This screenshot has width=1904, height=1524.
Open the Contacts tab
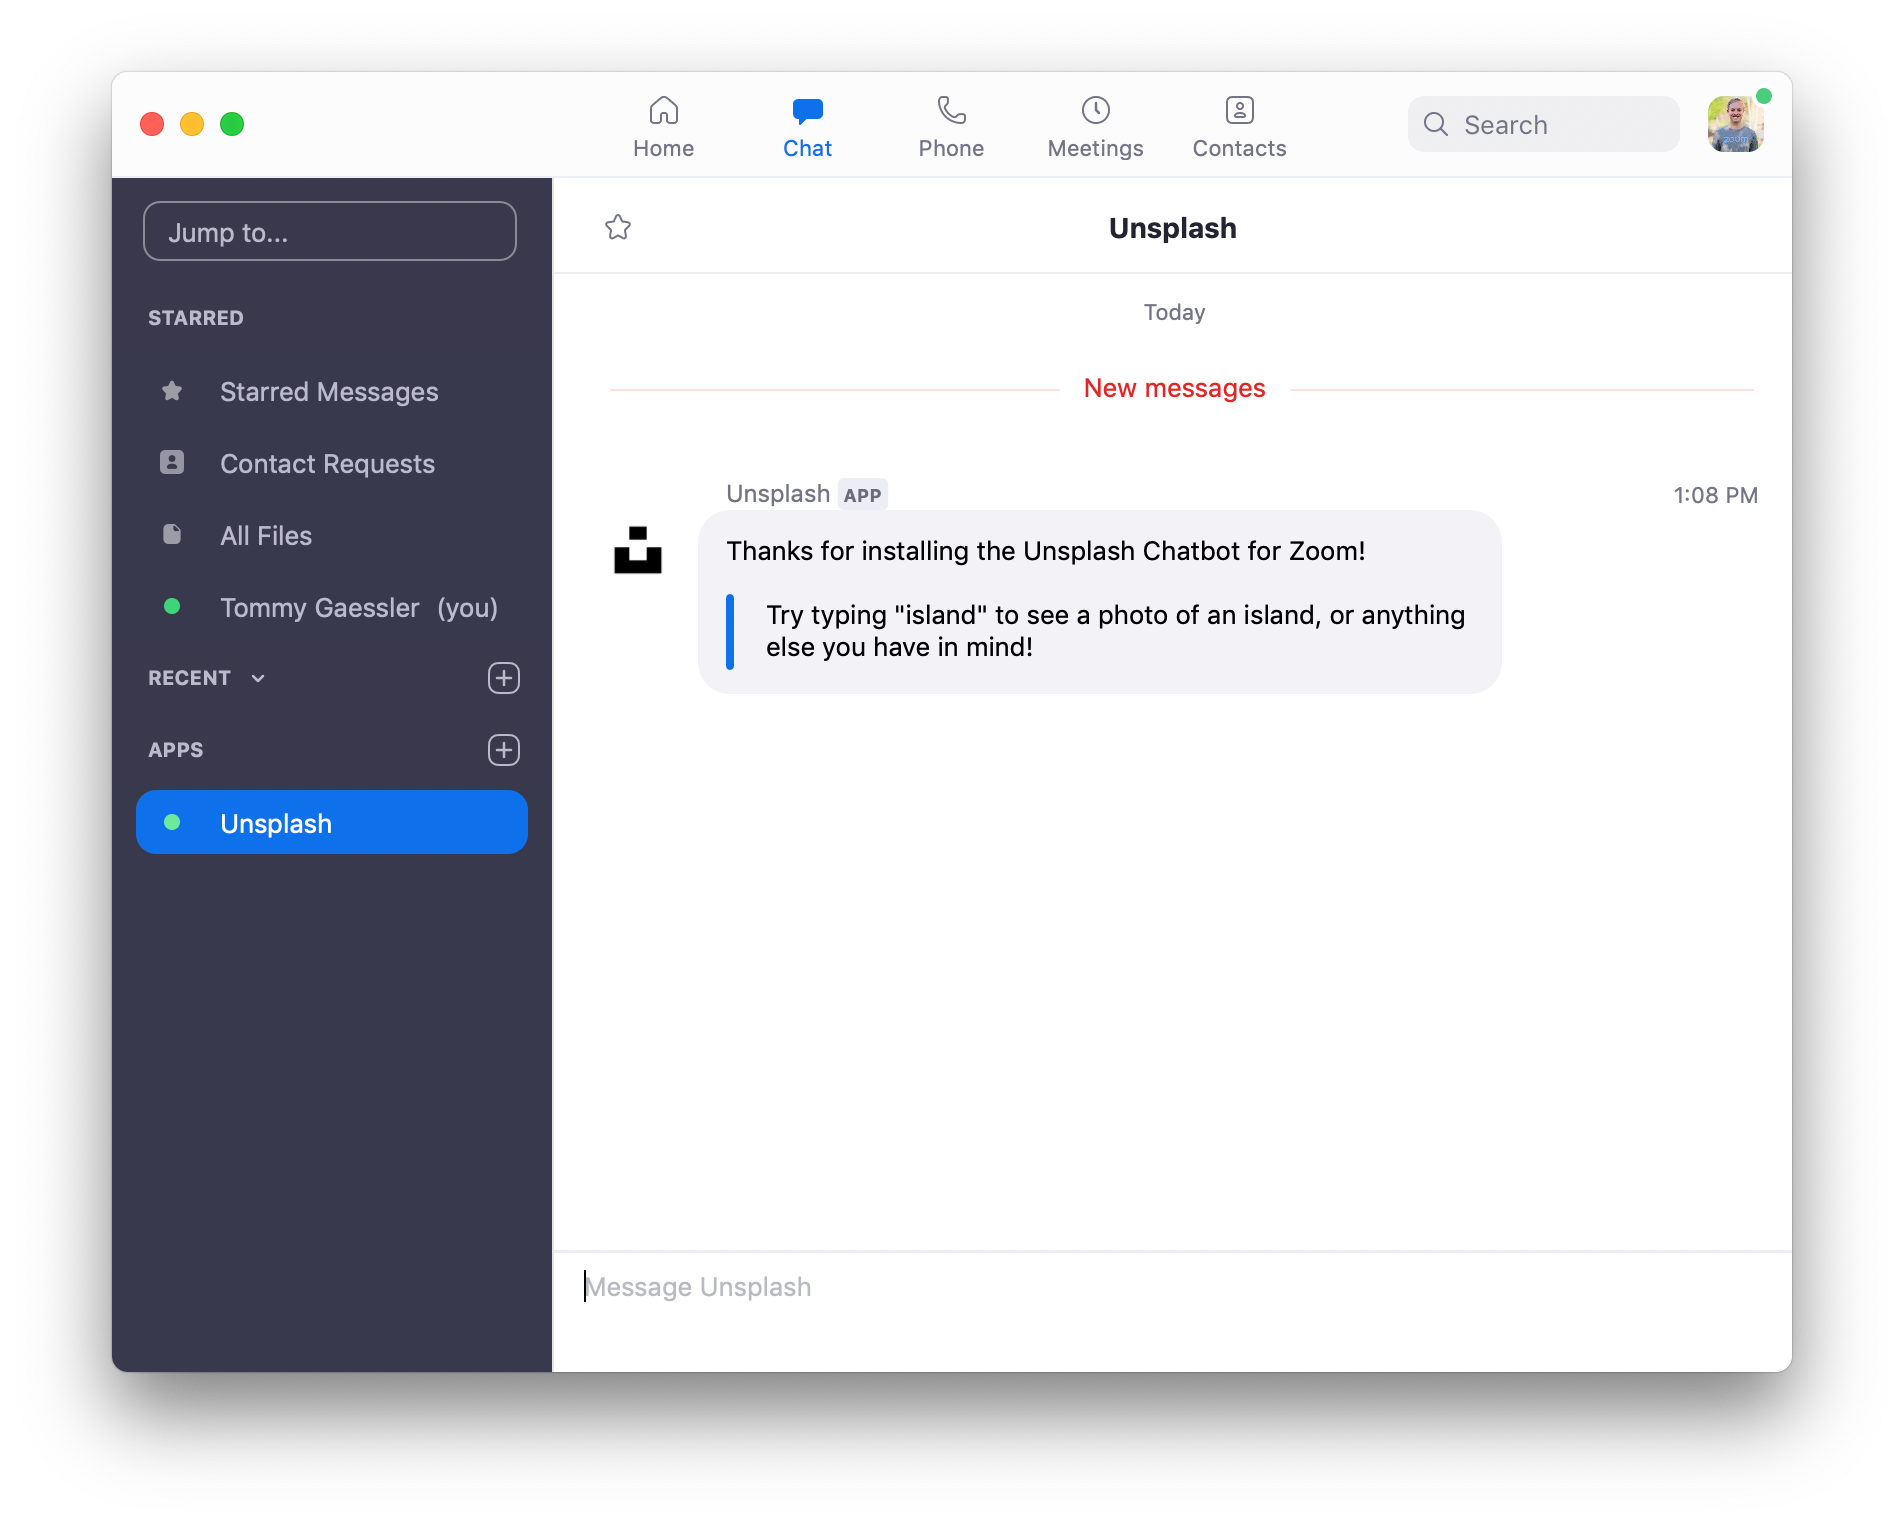[1239, 127]
